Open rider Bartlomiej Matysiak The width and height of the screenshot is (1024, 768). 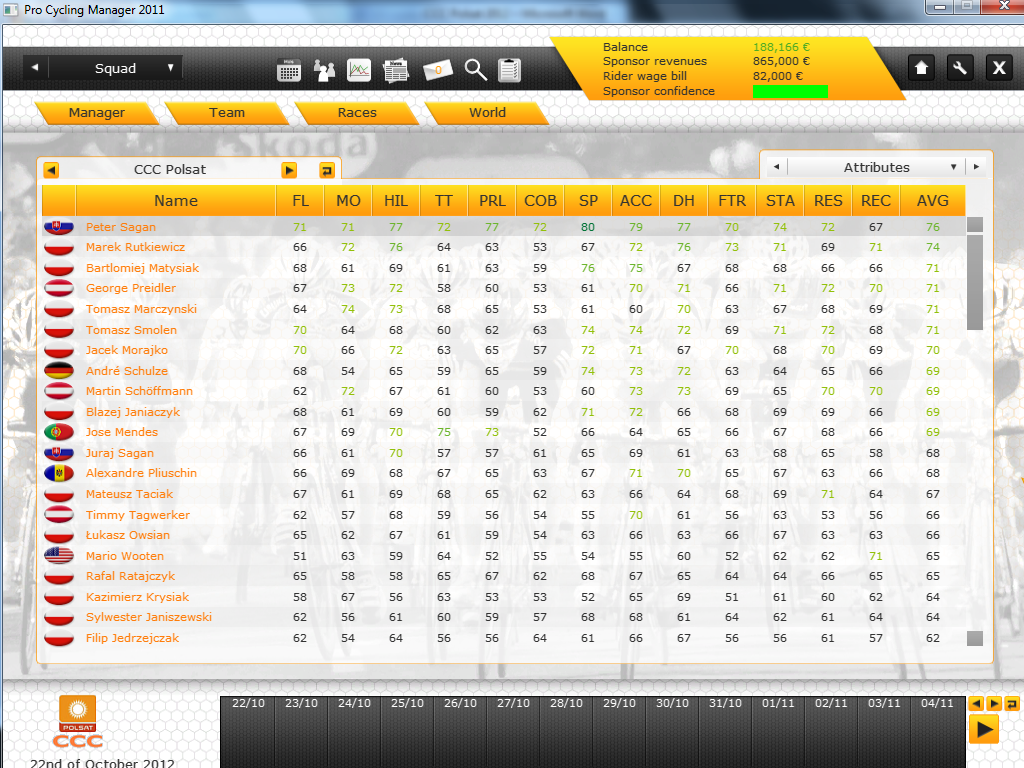tap(142, 268)
